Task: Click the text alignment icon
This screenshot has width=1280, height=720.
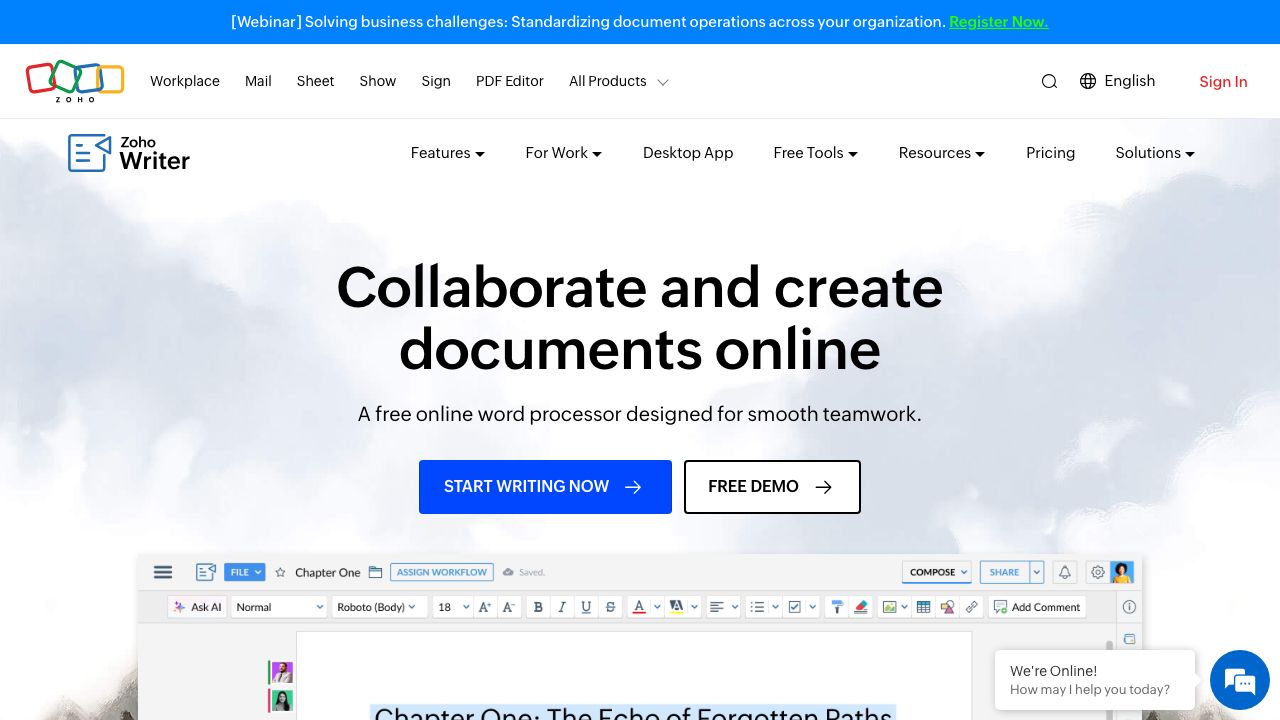Action: tap(716, 607)
